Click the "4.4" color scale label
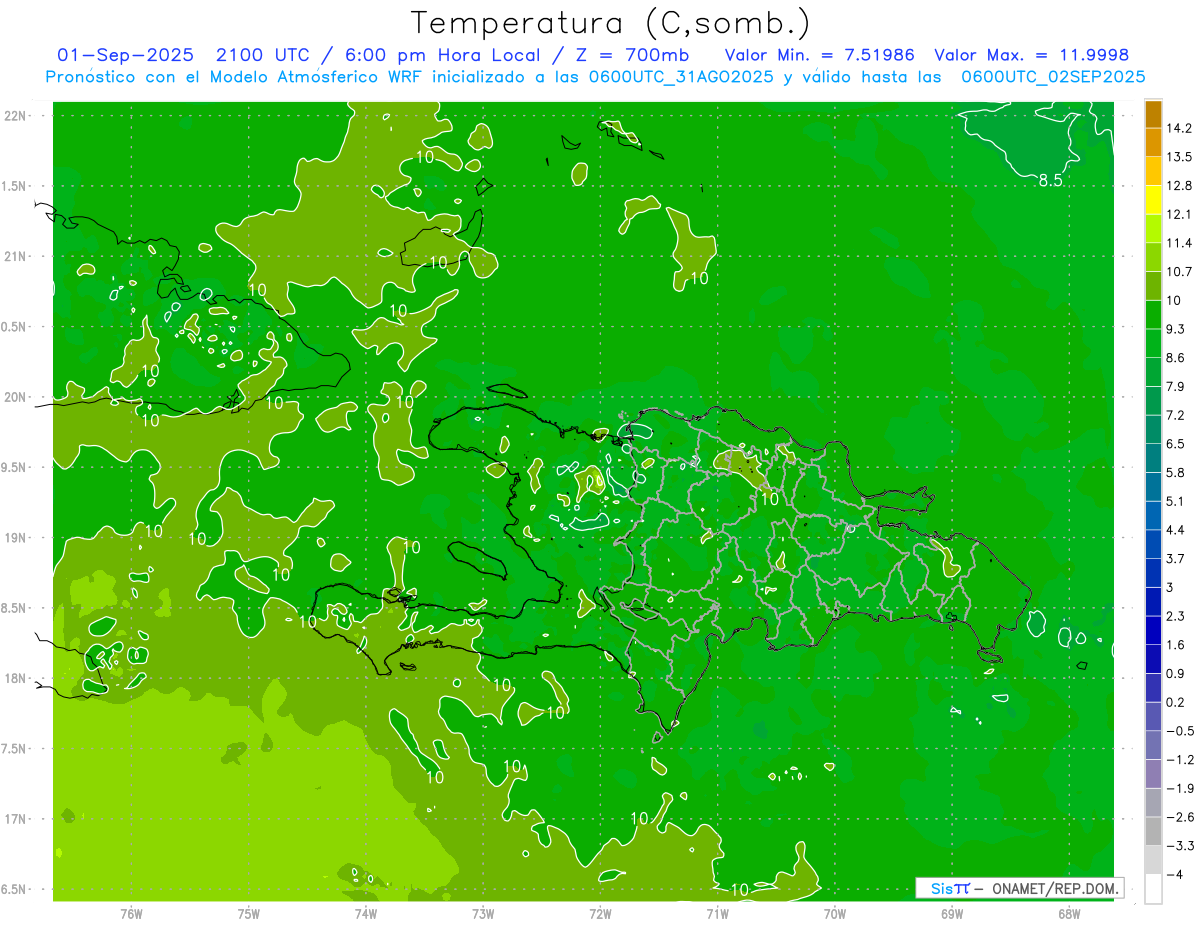 tap(1176, 530)
